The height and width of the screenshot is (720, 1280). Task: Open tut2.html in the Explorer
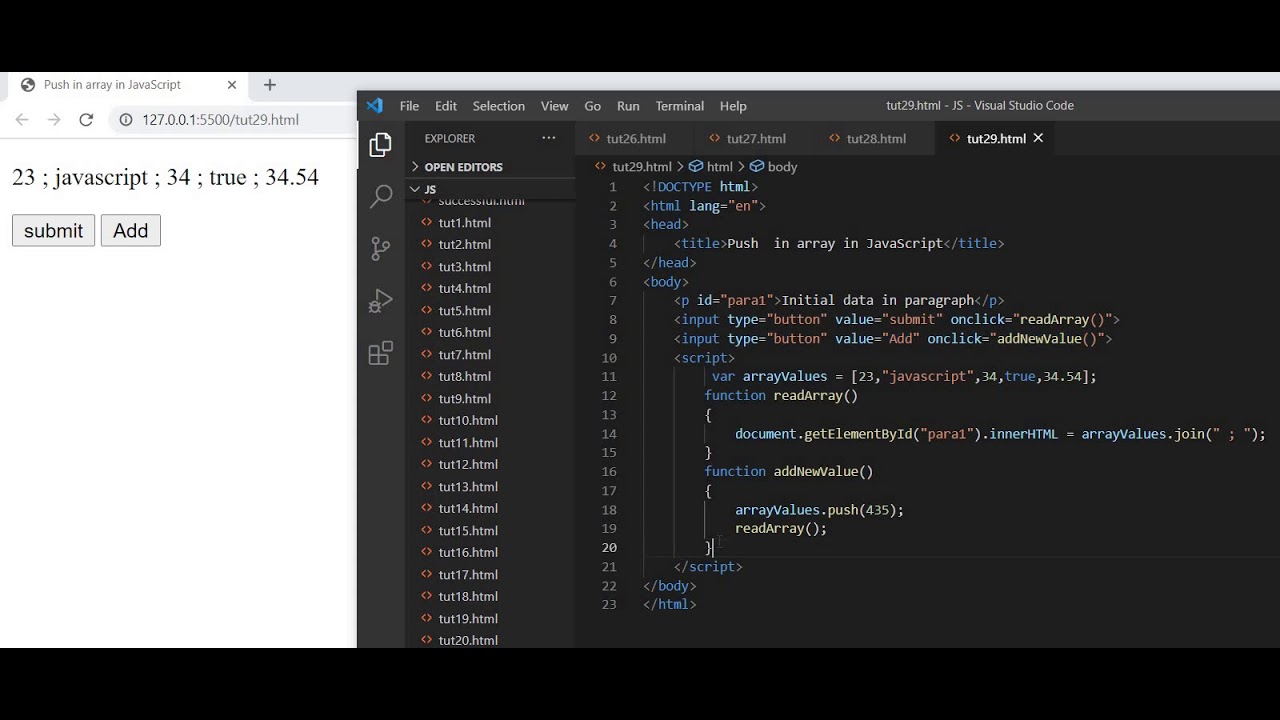coord(464,244)
